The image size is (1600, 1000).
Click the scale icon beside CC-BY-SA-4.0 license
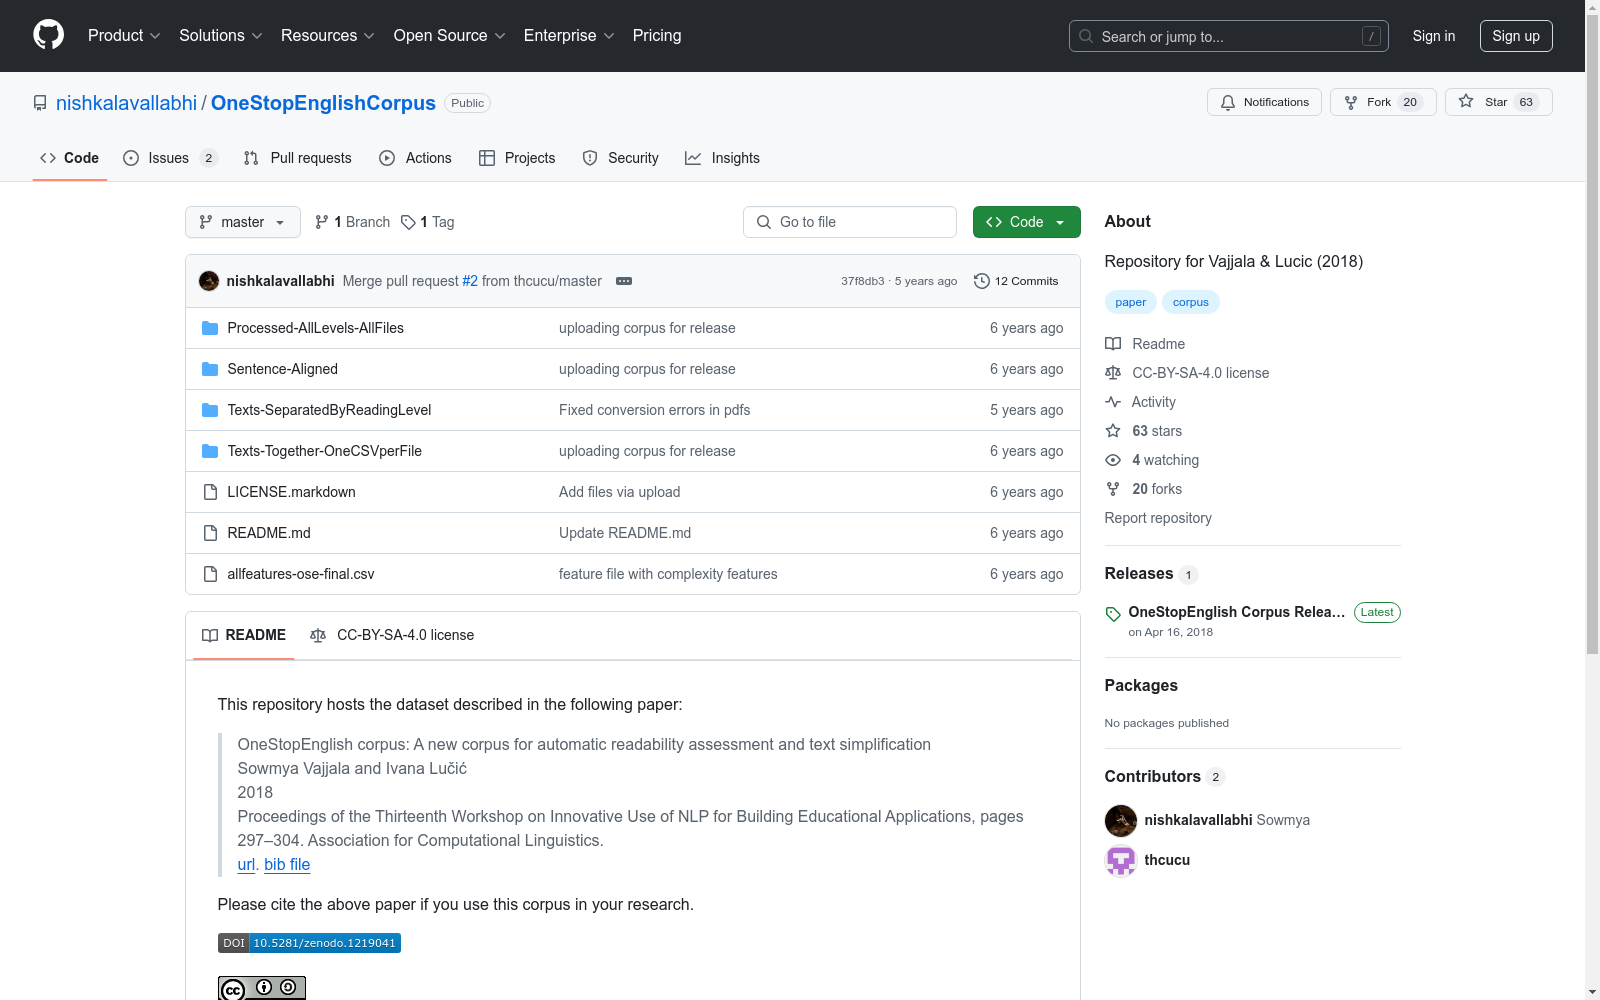click(x=1113, y=373)
